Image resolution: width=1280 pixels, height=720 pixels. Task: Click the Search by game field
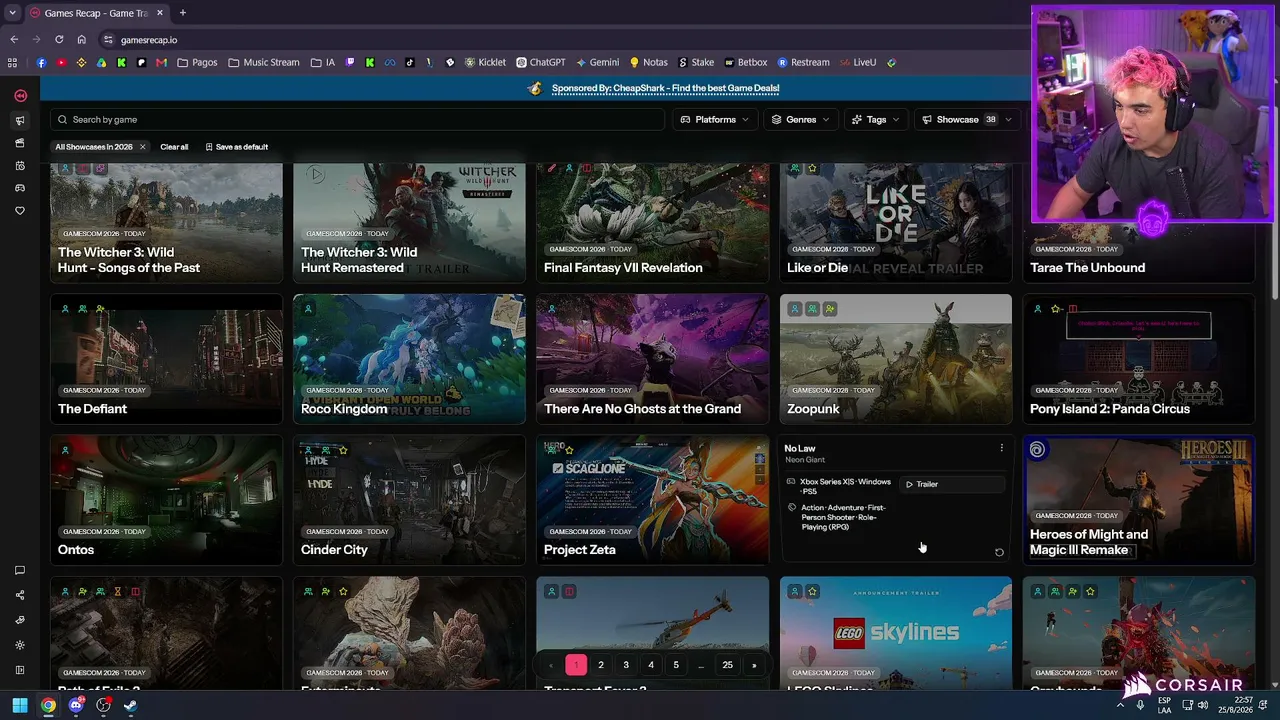357,120
